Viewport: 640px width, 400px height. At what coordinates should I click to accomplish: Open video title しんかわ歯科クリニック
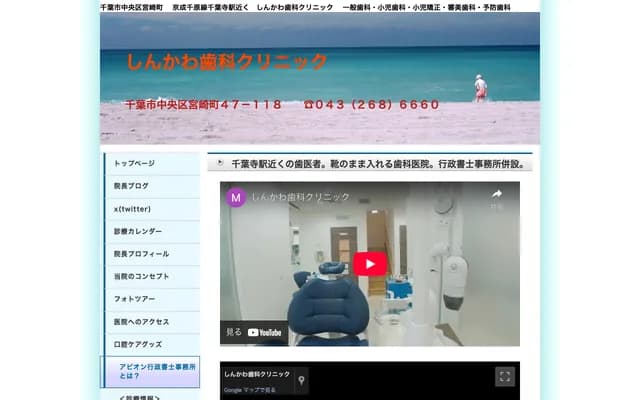tap(300, 197)
